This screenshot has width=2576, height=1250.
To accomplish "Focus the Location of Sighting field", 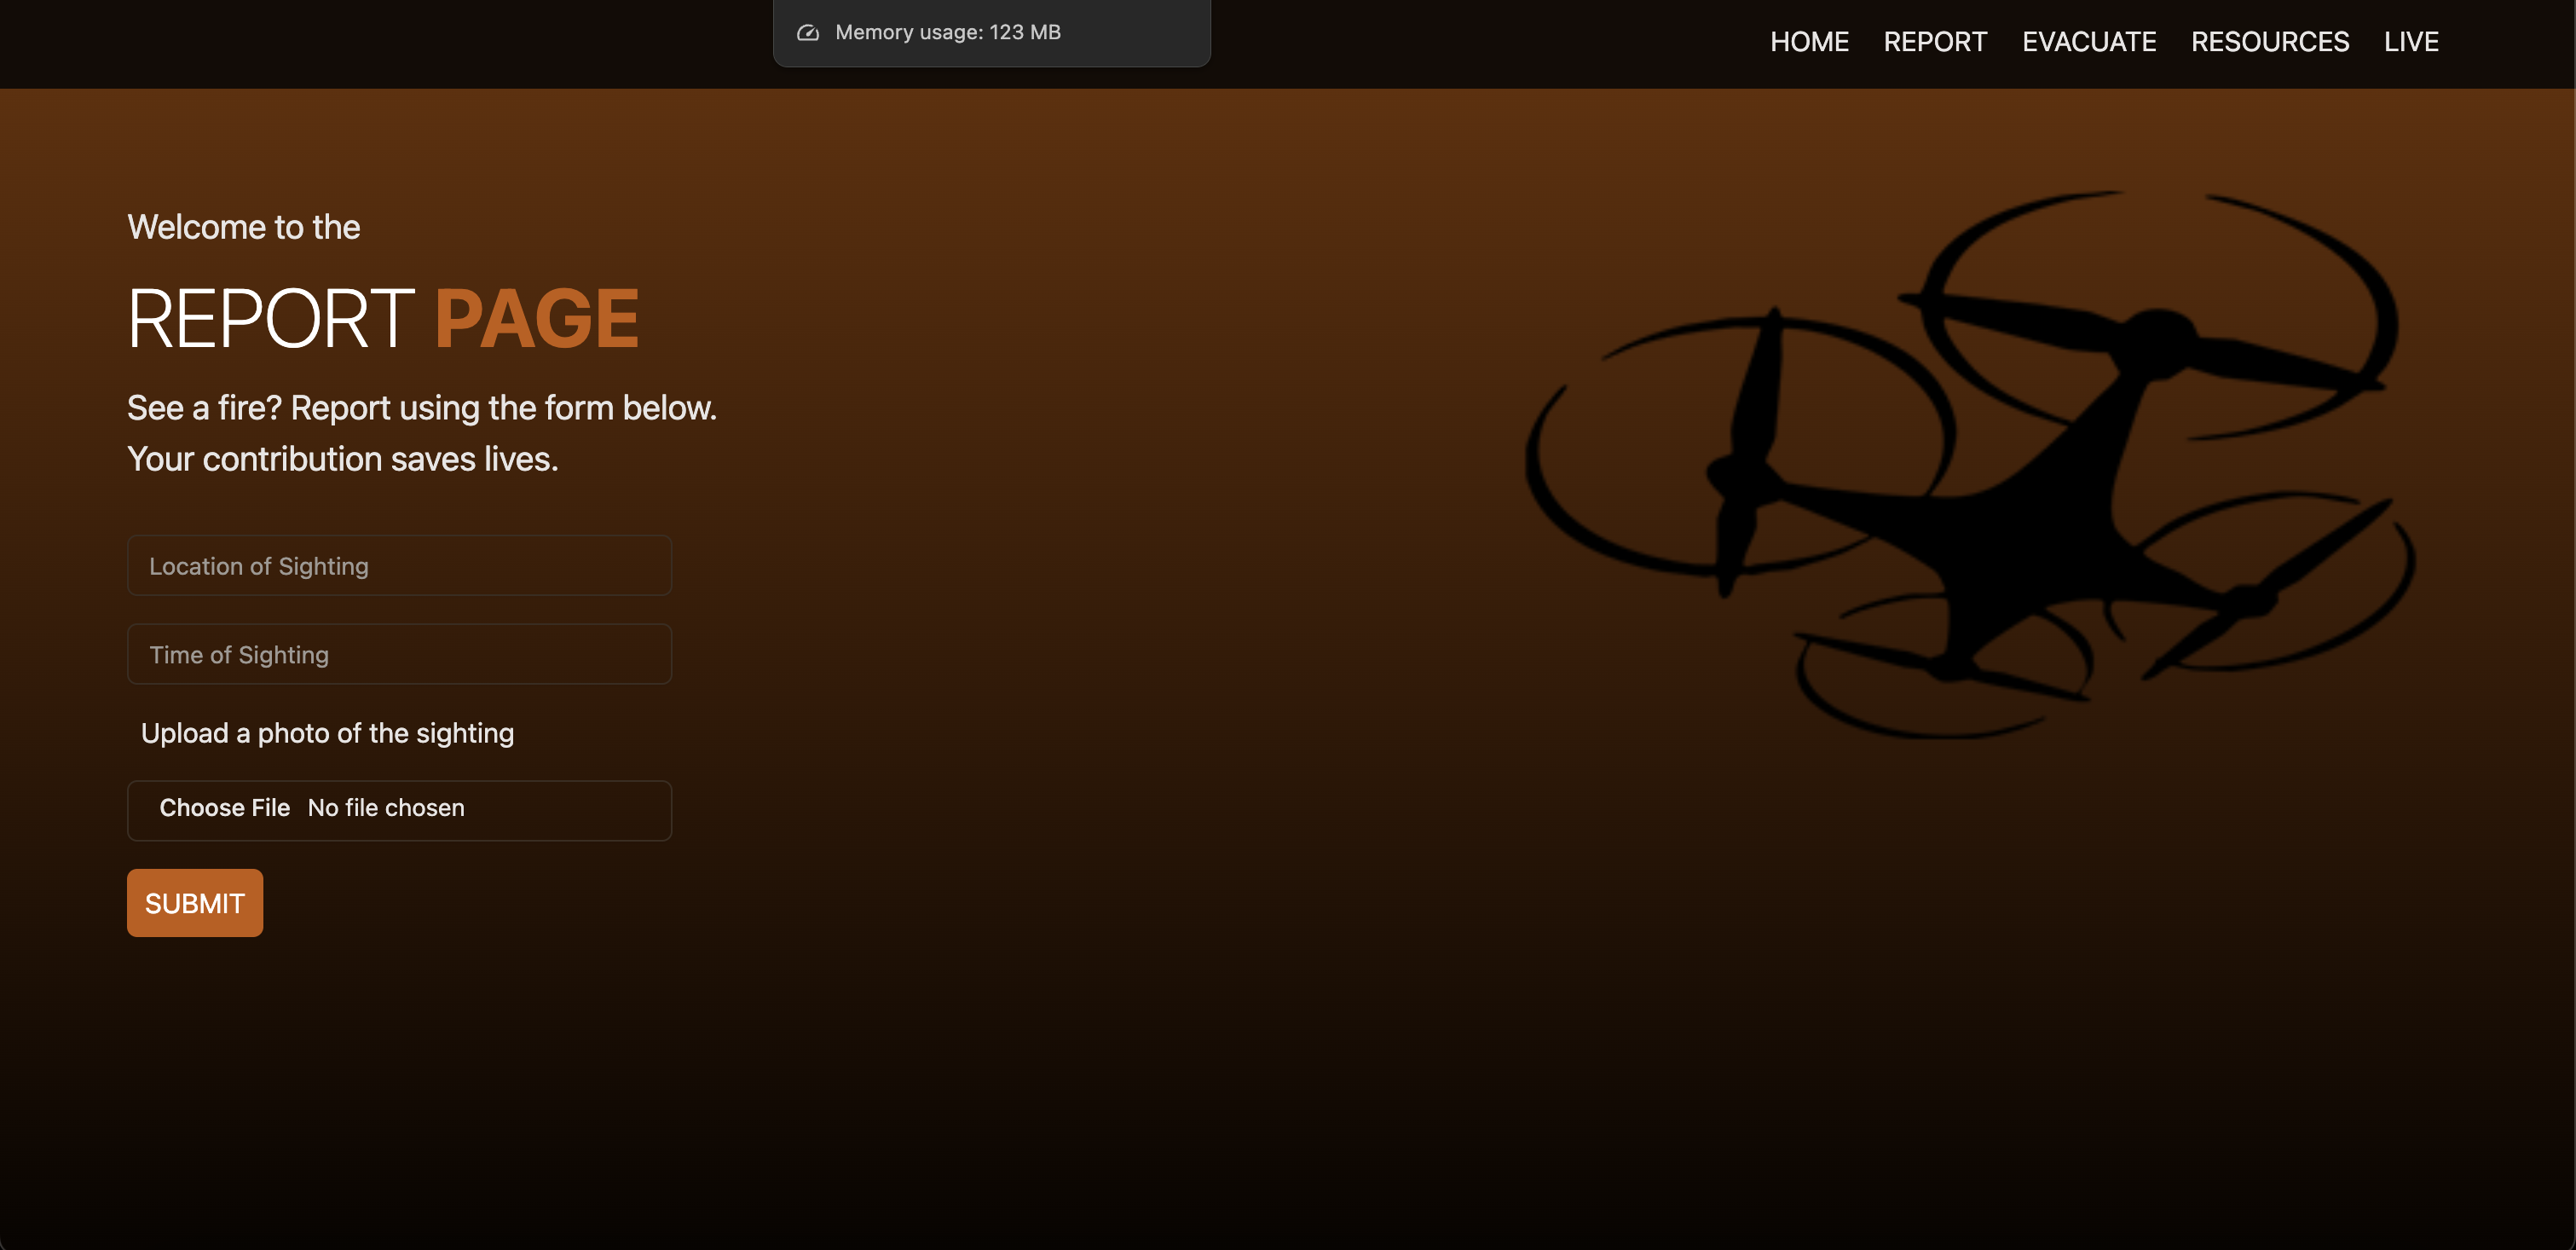I will pyautogui.click(x=399, y=566).
